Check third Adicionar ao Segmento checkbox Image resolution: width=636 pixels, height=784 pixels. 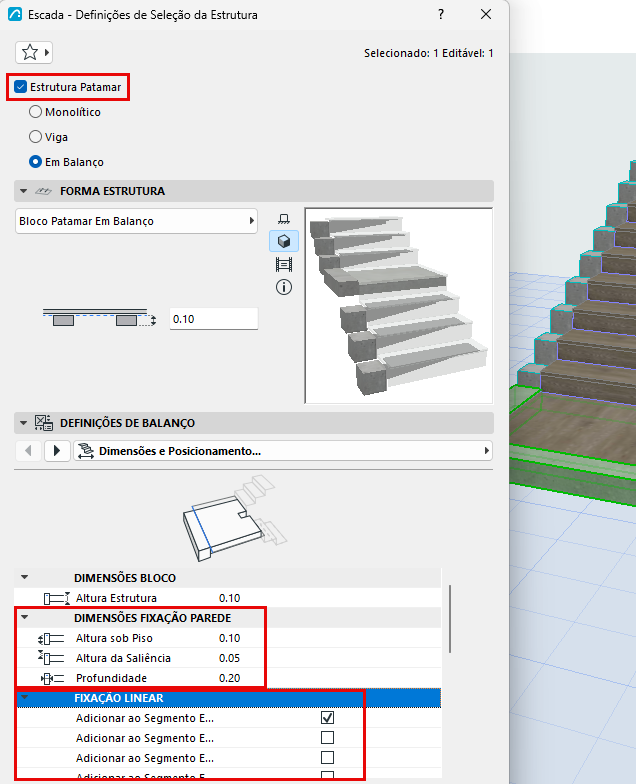coord(328,758)
